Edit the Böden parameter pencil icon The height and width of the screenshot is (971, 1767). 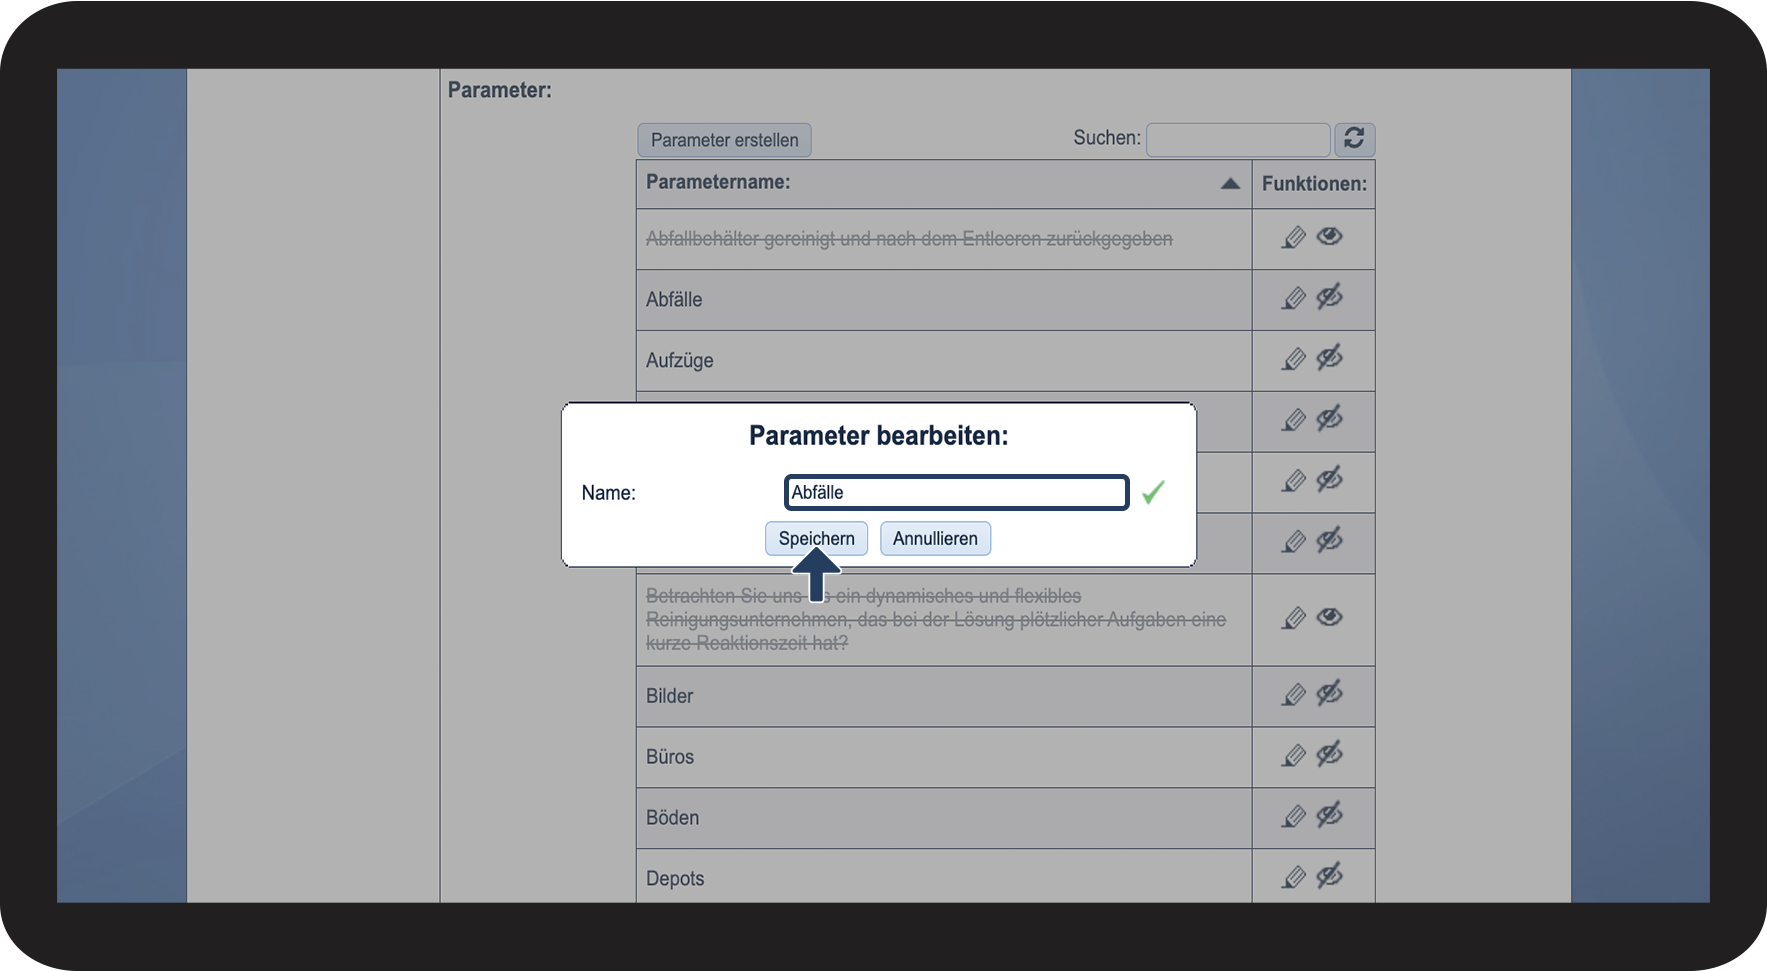pos(1294,816)
